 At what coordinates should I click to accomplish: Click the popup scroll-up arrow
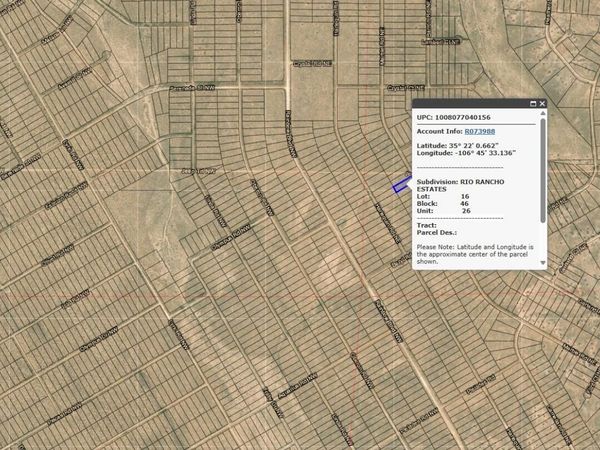click(543, 113)
